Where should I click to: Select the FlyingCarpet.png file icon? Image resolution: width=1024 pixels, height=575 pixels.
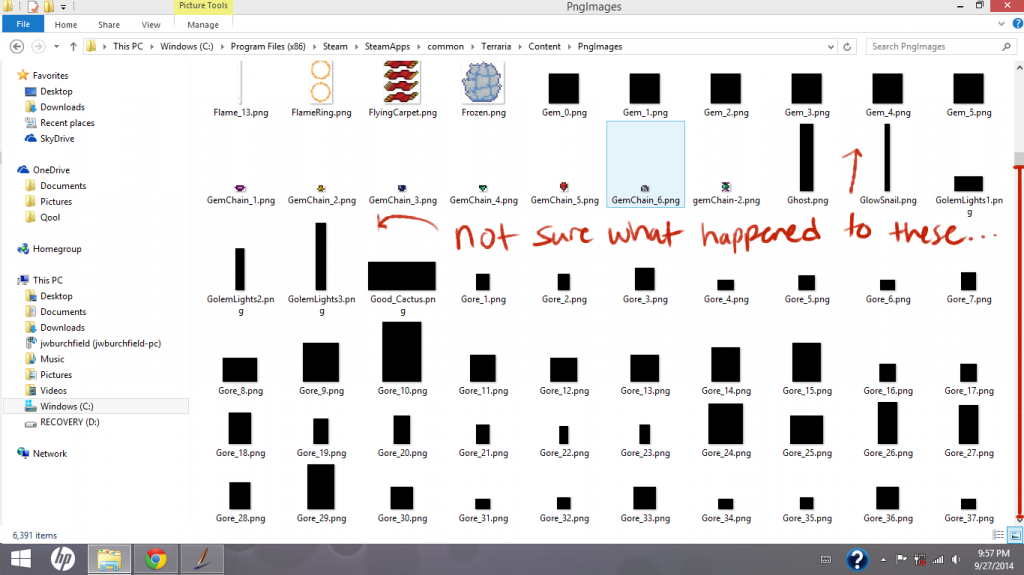pos(402,82)
